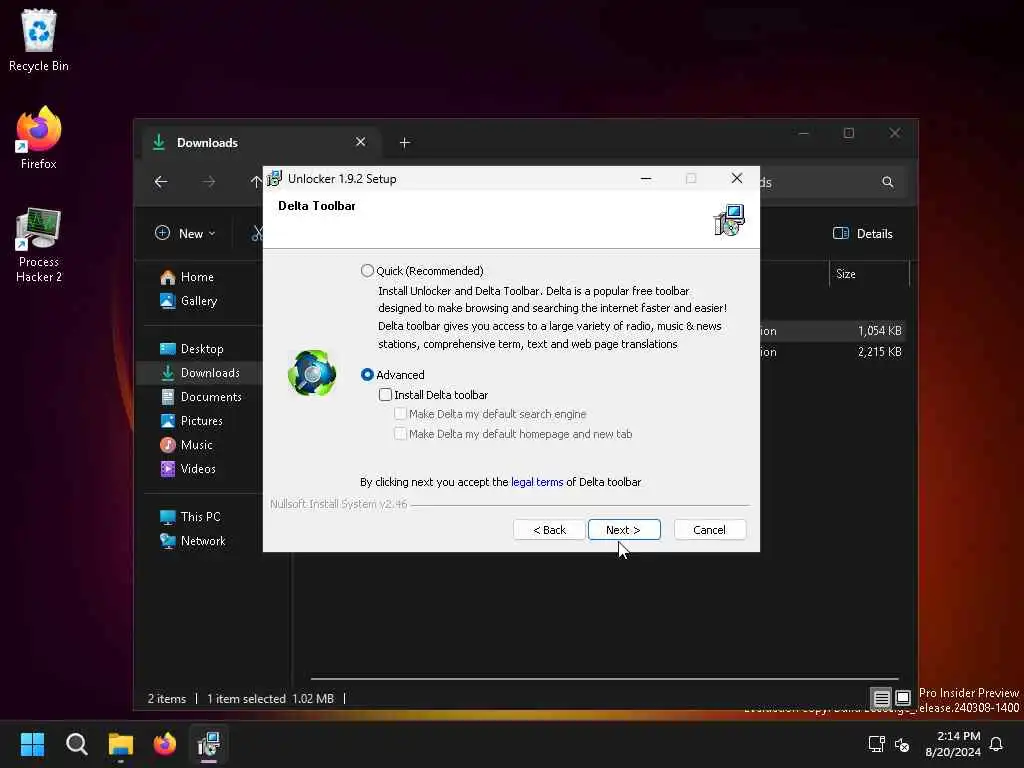Open the Windows Start menu
The image size is (1024, 768).
click(32, 744)
